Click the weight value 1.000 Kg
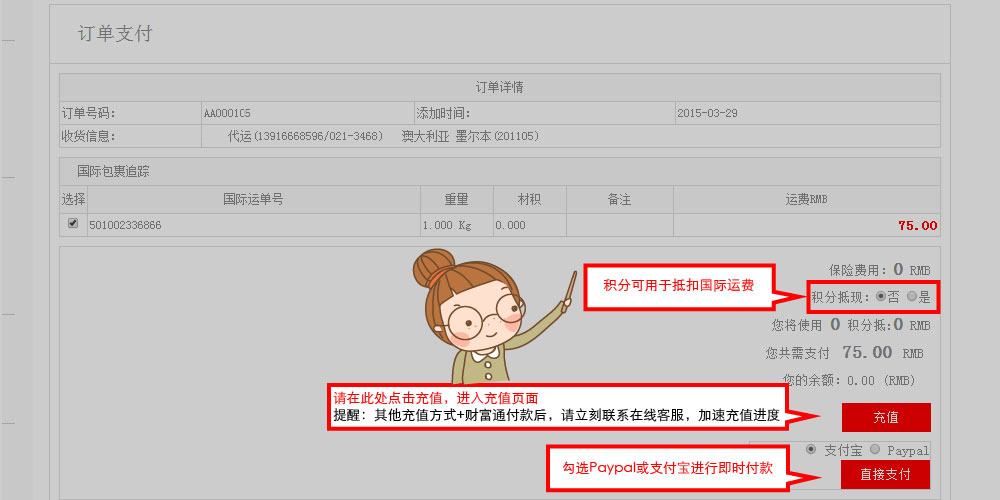Image resolution: width=1000 pixels, height=500 pixels. pyautogui.click(x=446, y=225)
